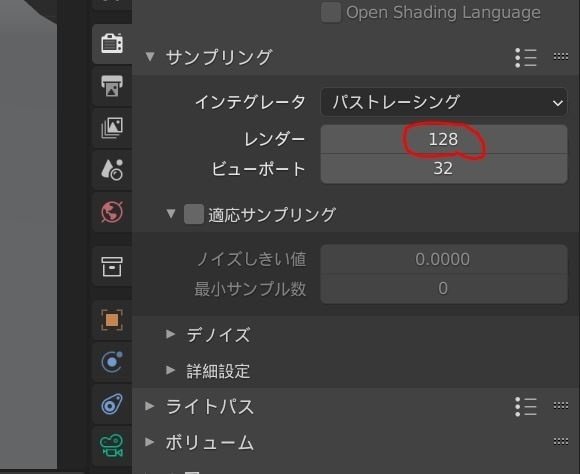Screen dimensions: 580x474
Task: Open the Physics properties tab icon
Action: click(112, 362)
